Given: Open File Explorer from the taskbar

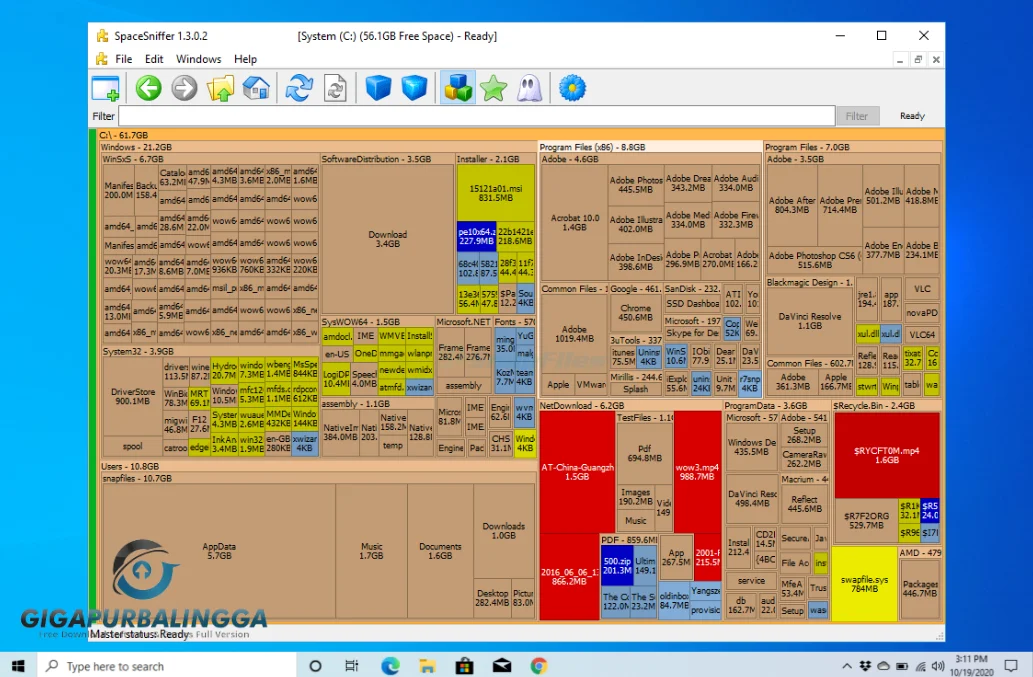Looking at the screenshot, I should click(x=427, y=666).
